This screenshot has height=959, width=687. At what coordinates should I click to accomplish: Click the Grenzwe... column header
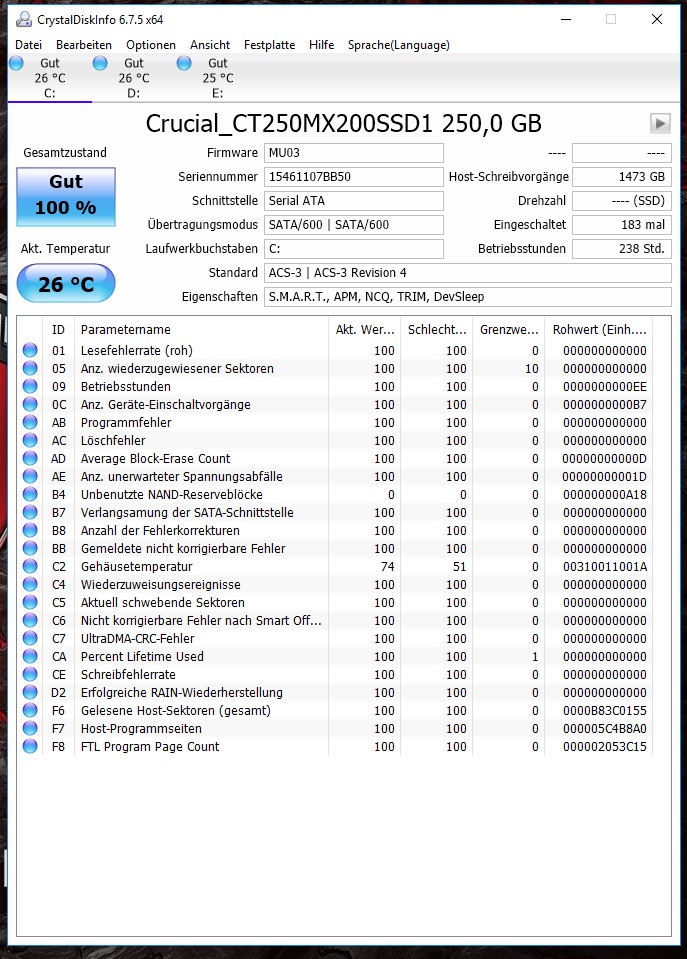pyautogui.click(x=509, y=330)
